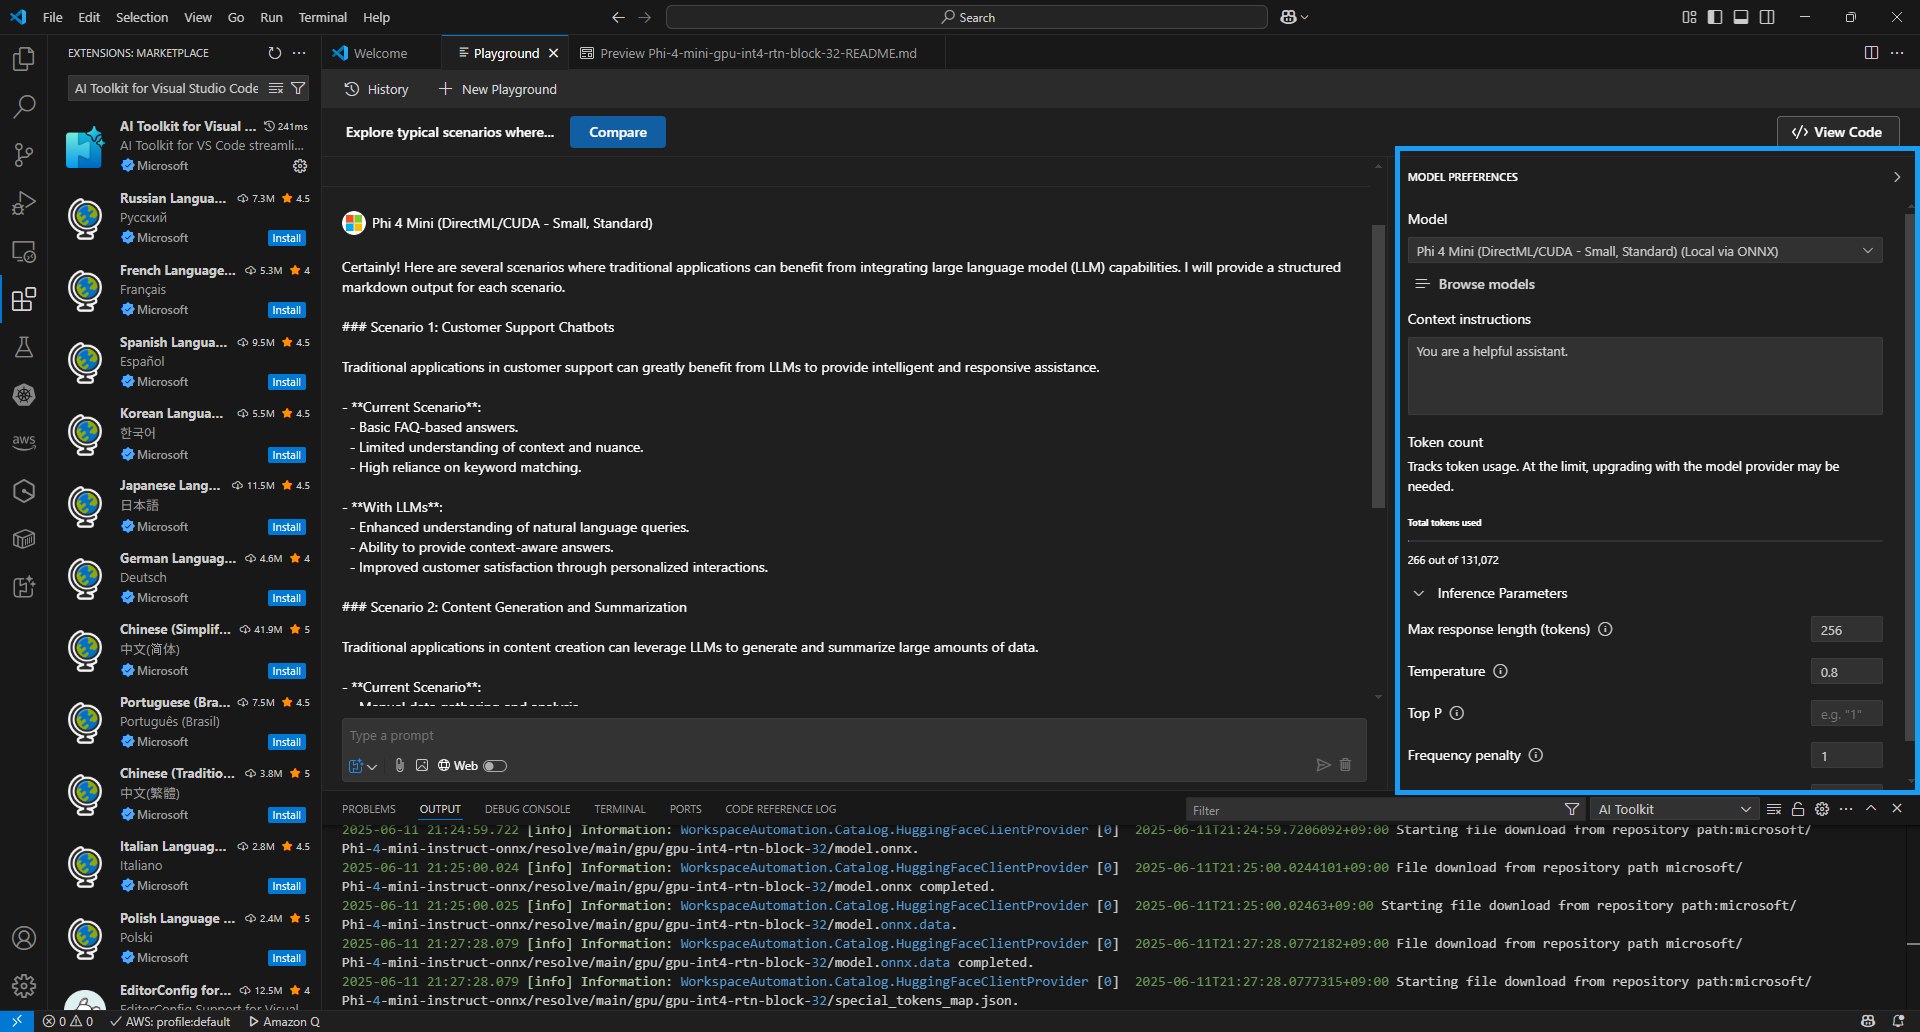This screenshot has height=1032, width=1920.
Task: Switch to the DEBUG CONSOLE tab
Action: 527,809
